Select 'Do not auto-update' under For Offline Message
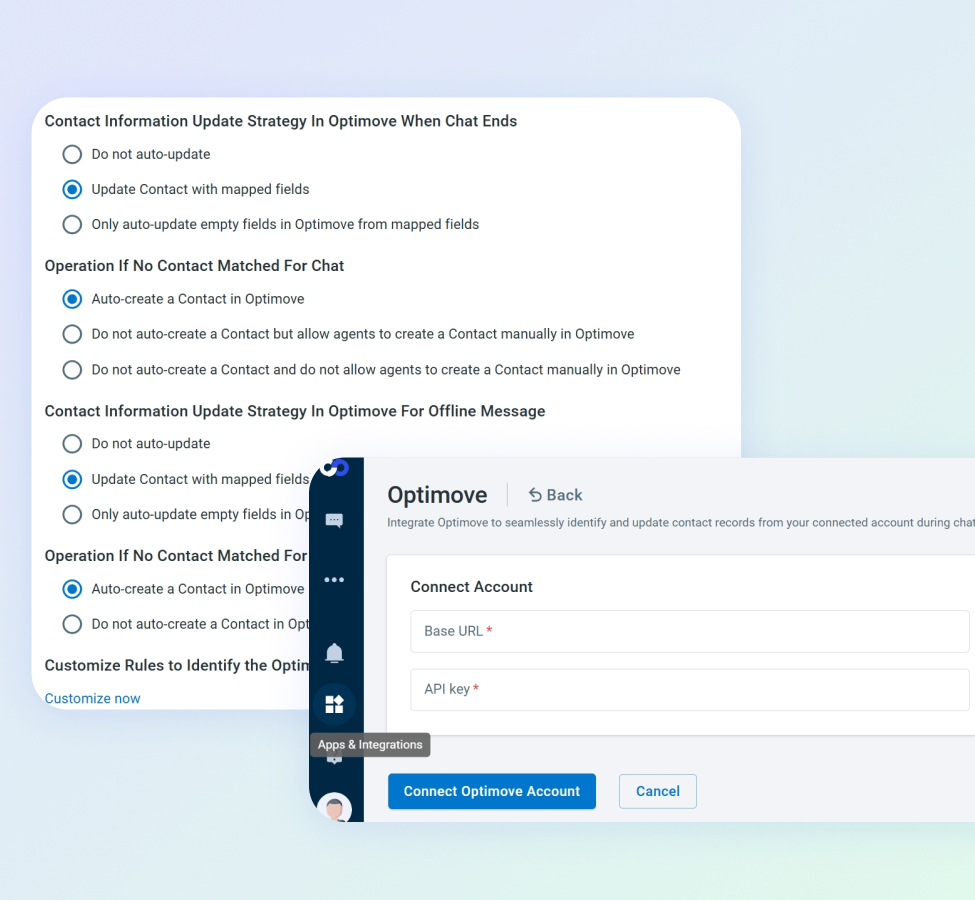 coord(72,443)
